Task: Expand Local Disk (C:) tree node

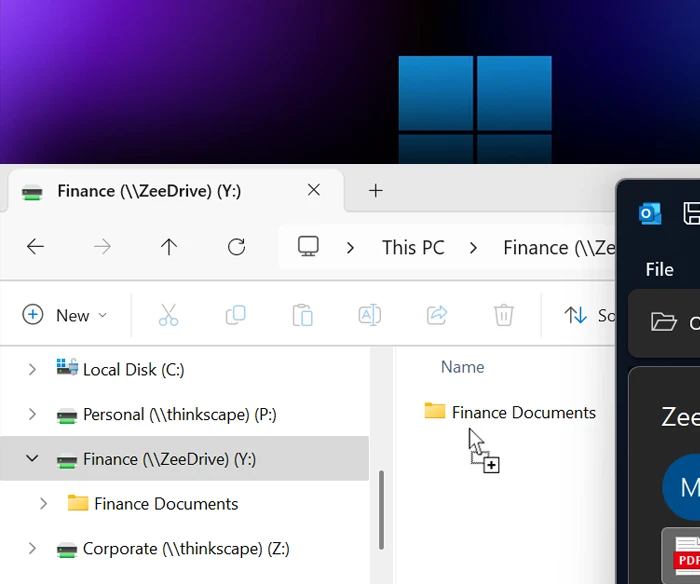Action: click(x=32, y=369)
